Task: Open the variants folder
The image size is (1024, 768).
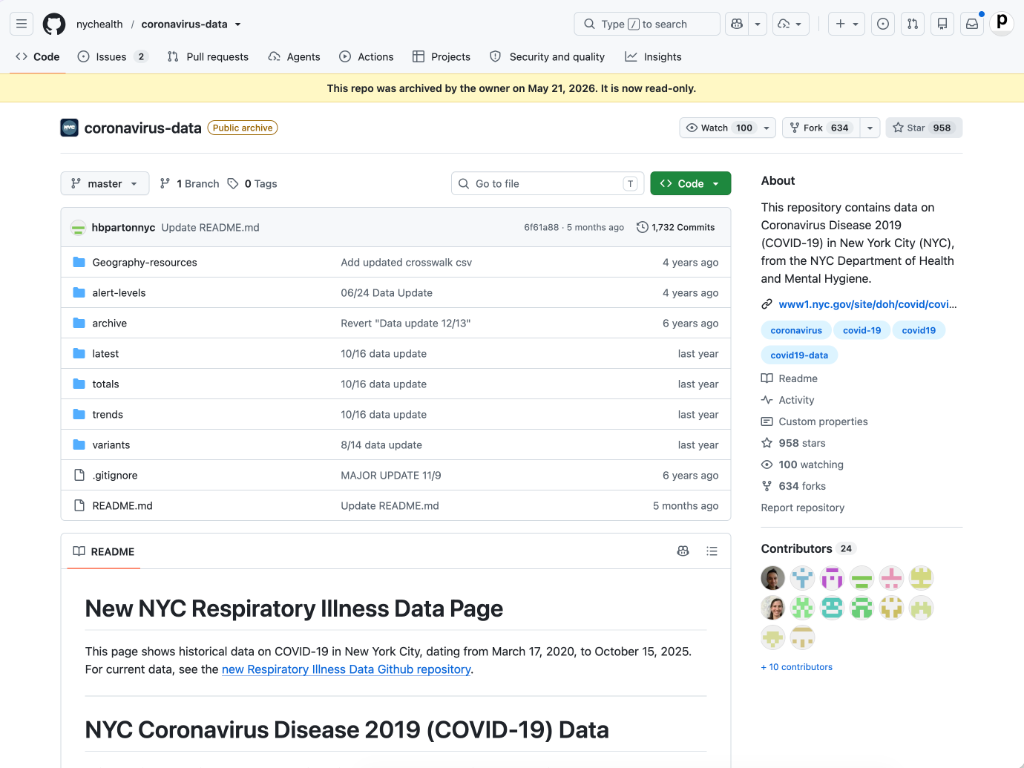Action: click(x=111, y=445)
